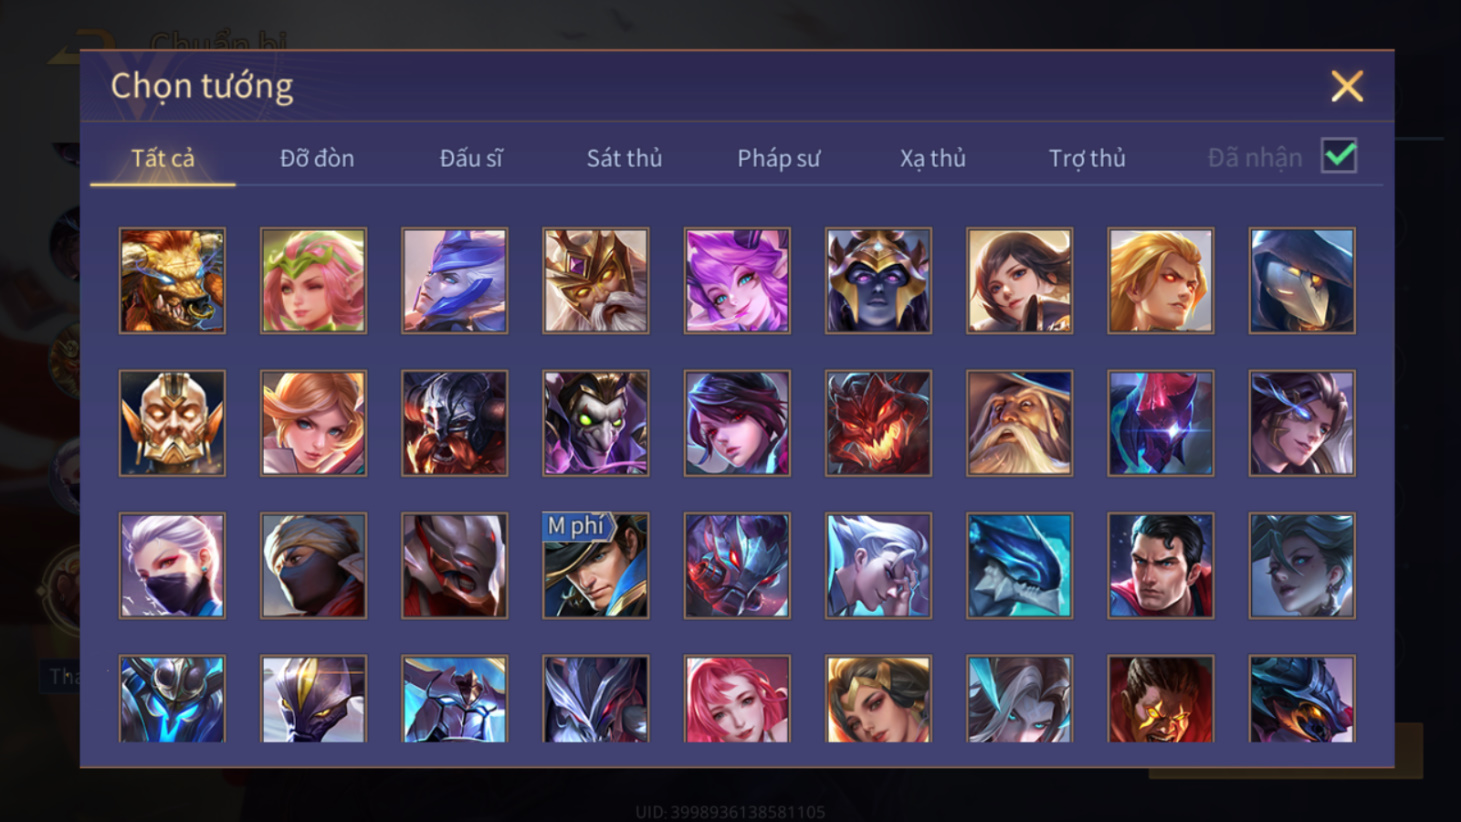Switch to the Trợ thủ tab
The image size is (1461, 822).
pos(1087,158)
